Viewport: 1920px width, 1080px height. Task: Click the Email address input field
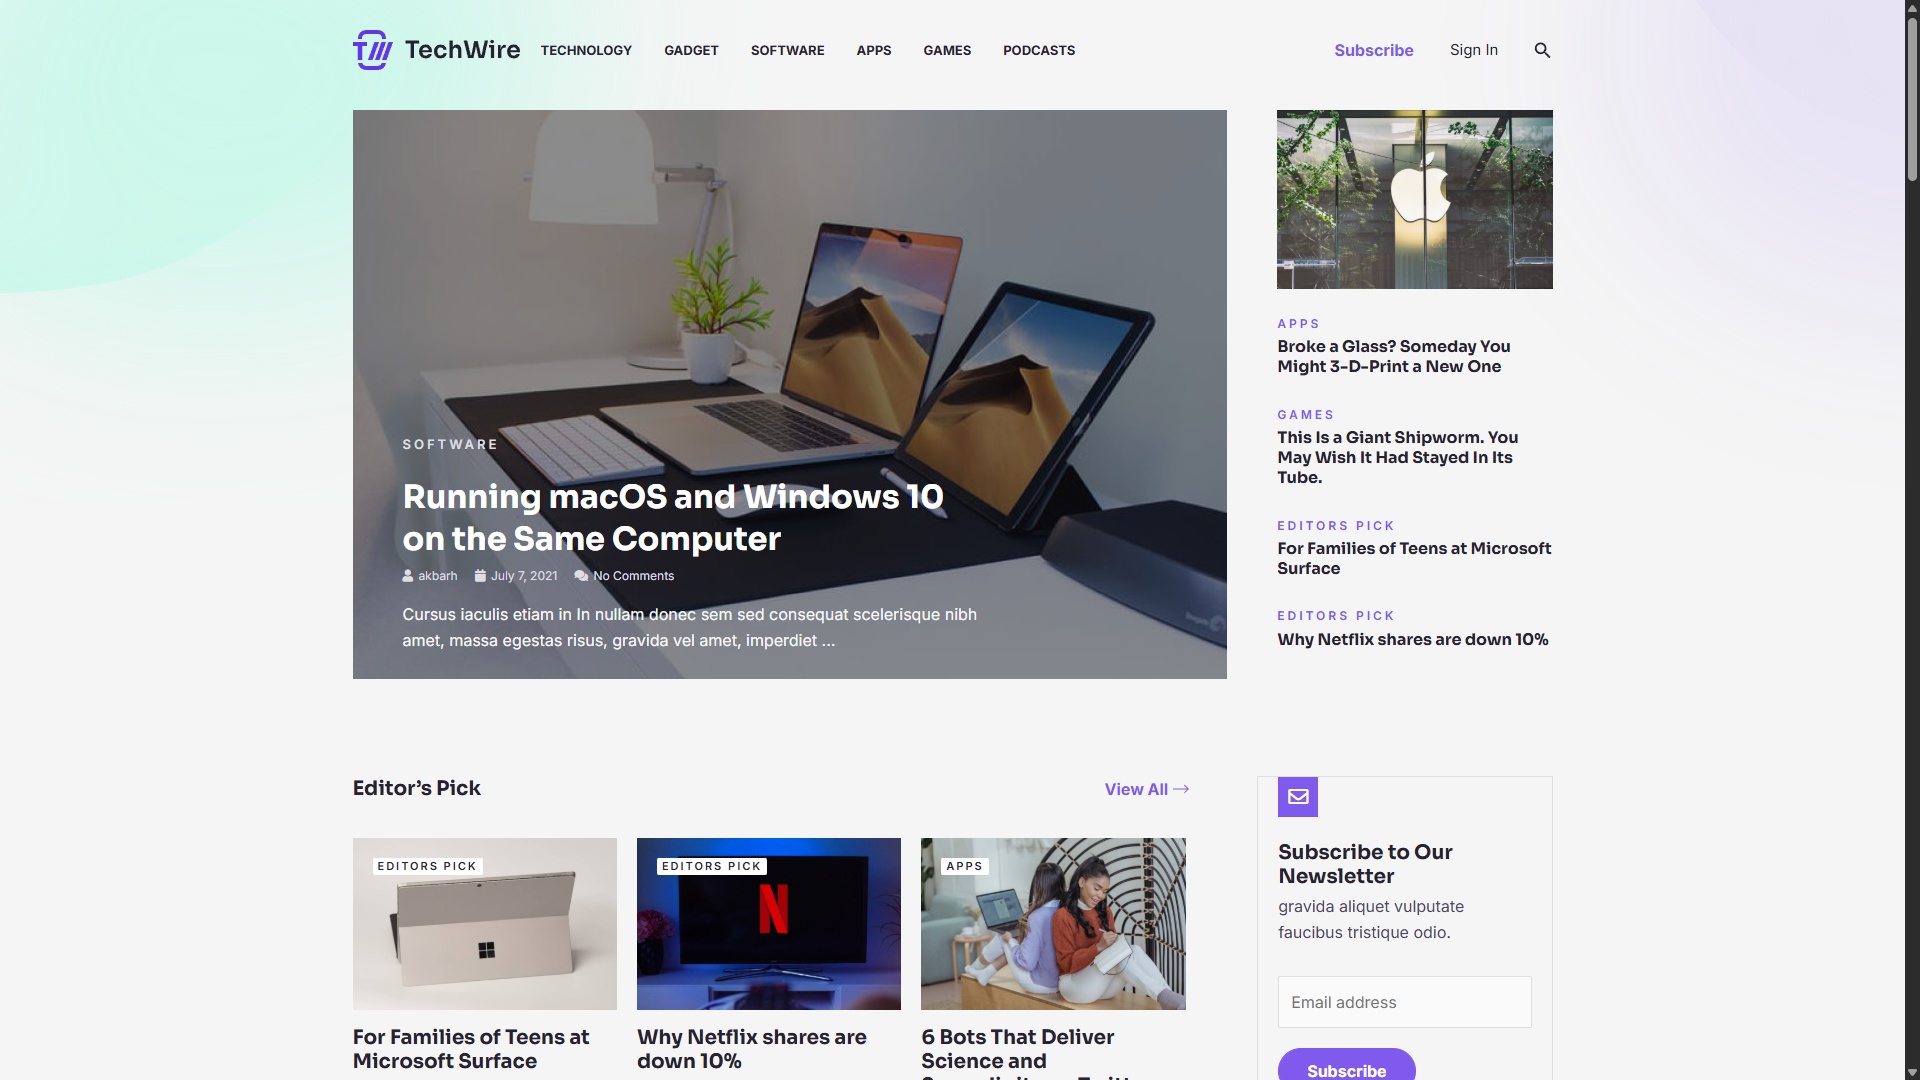tap(1403, 1002)
